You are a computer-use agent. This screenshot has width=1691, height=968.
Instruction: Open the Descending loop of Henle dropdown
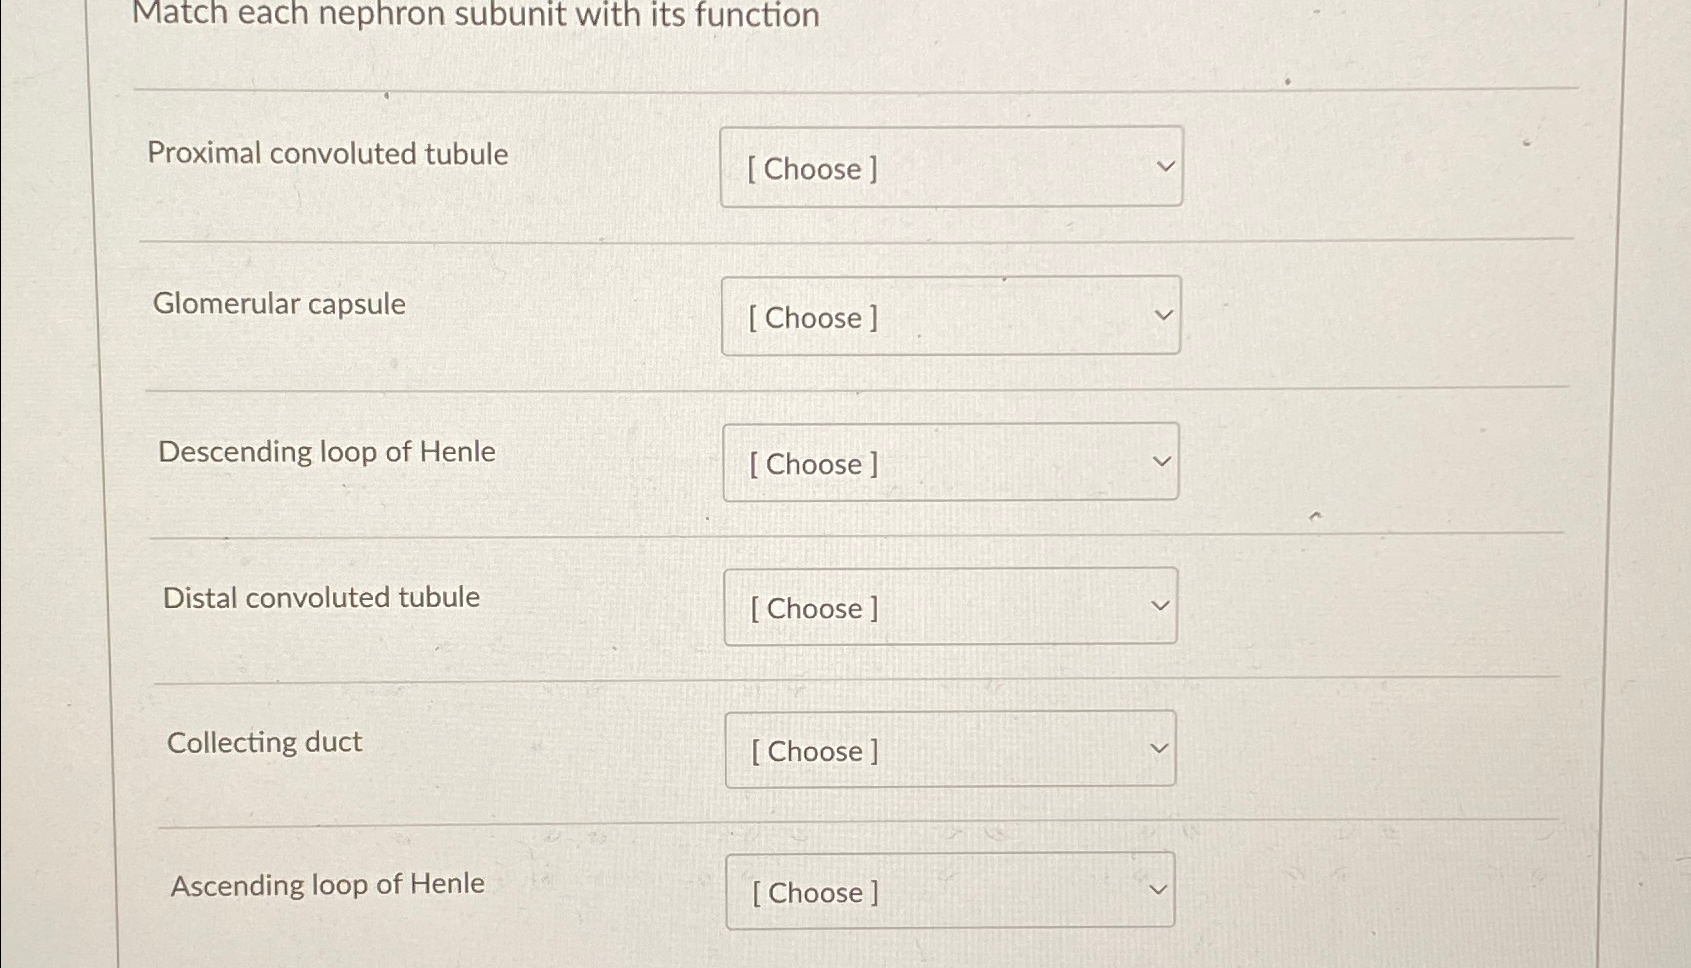(950, 462)
